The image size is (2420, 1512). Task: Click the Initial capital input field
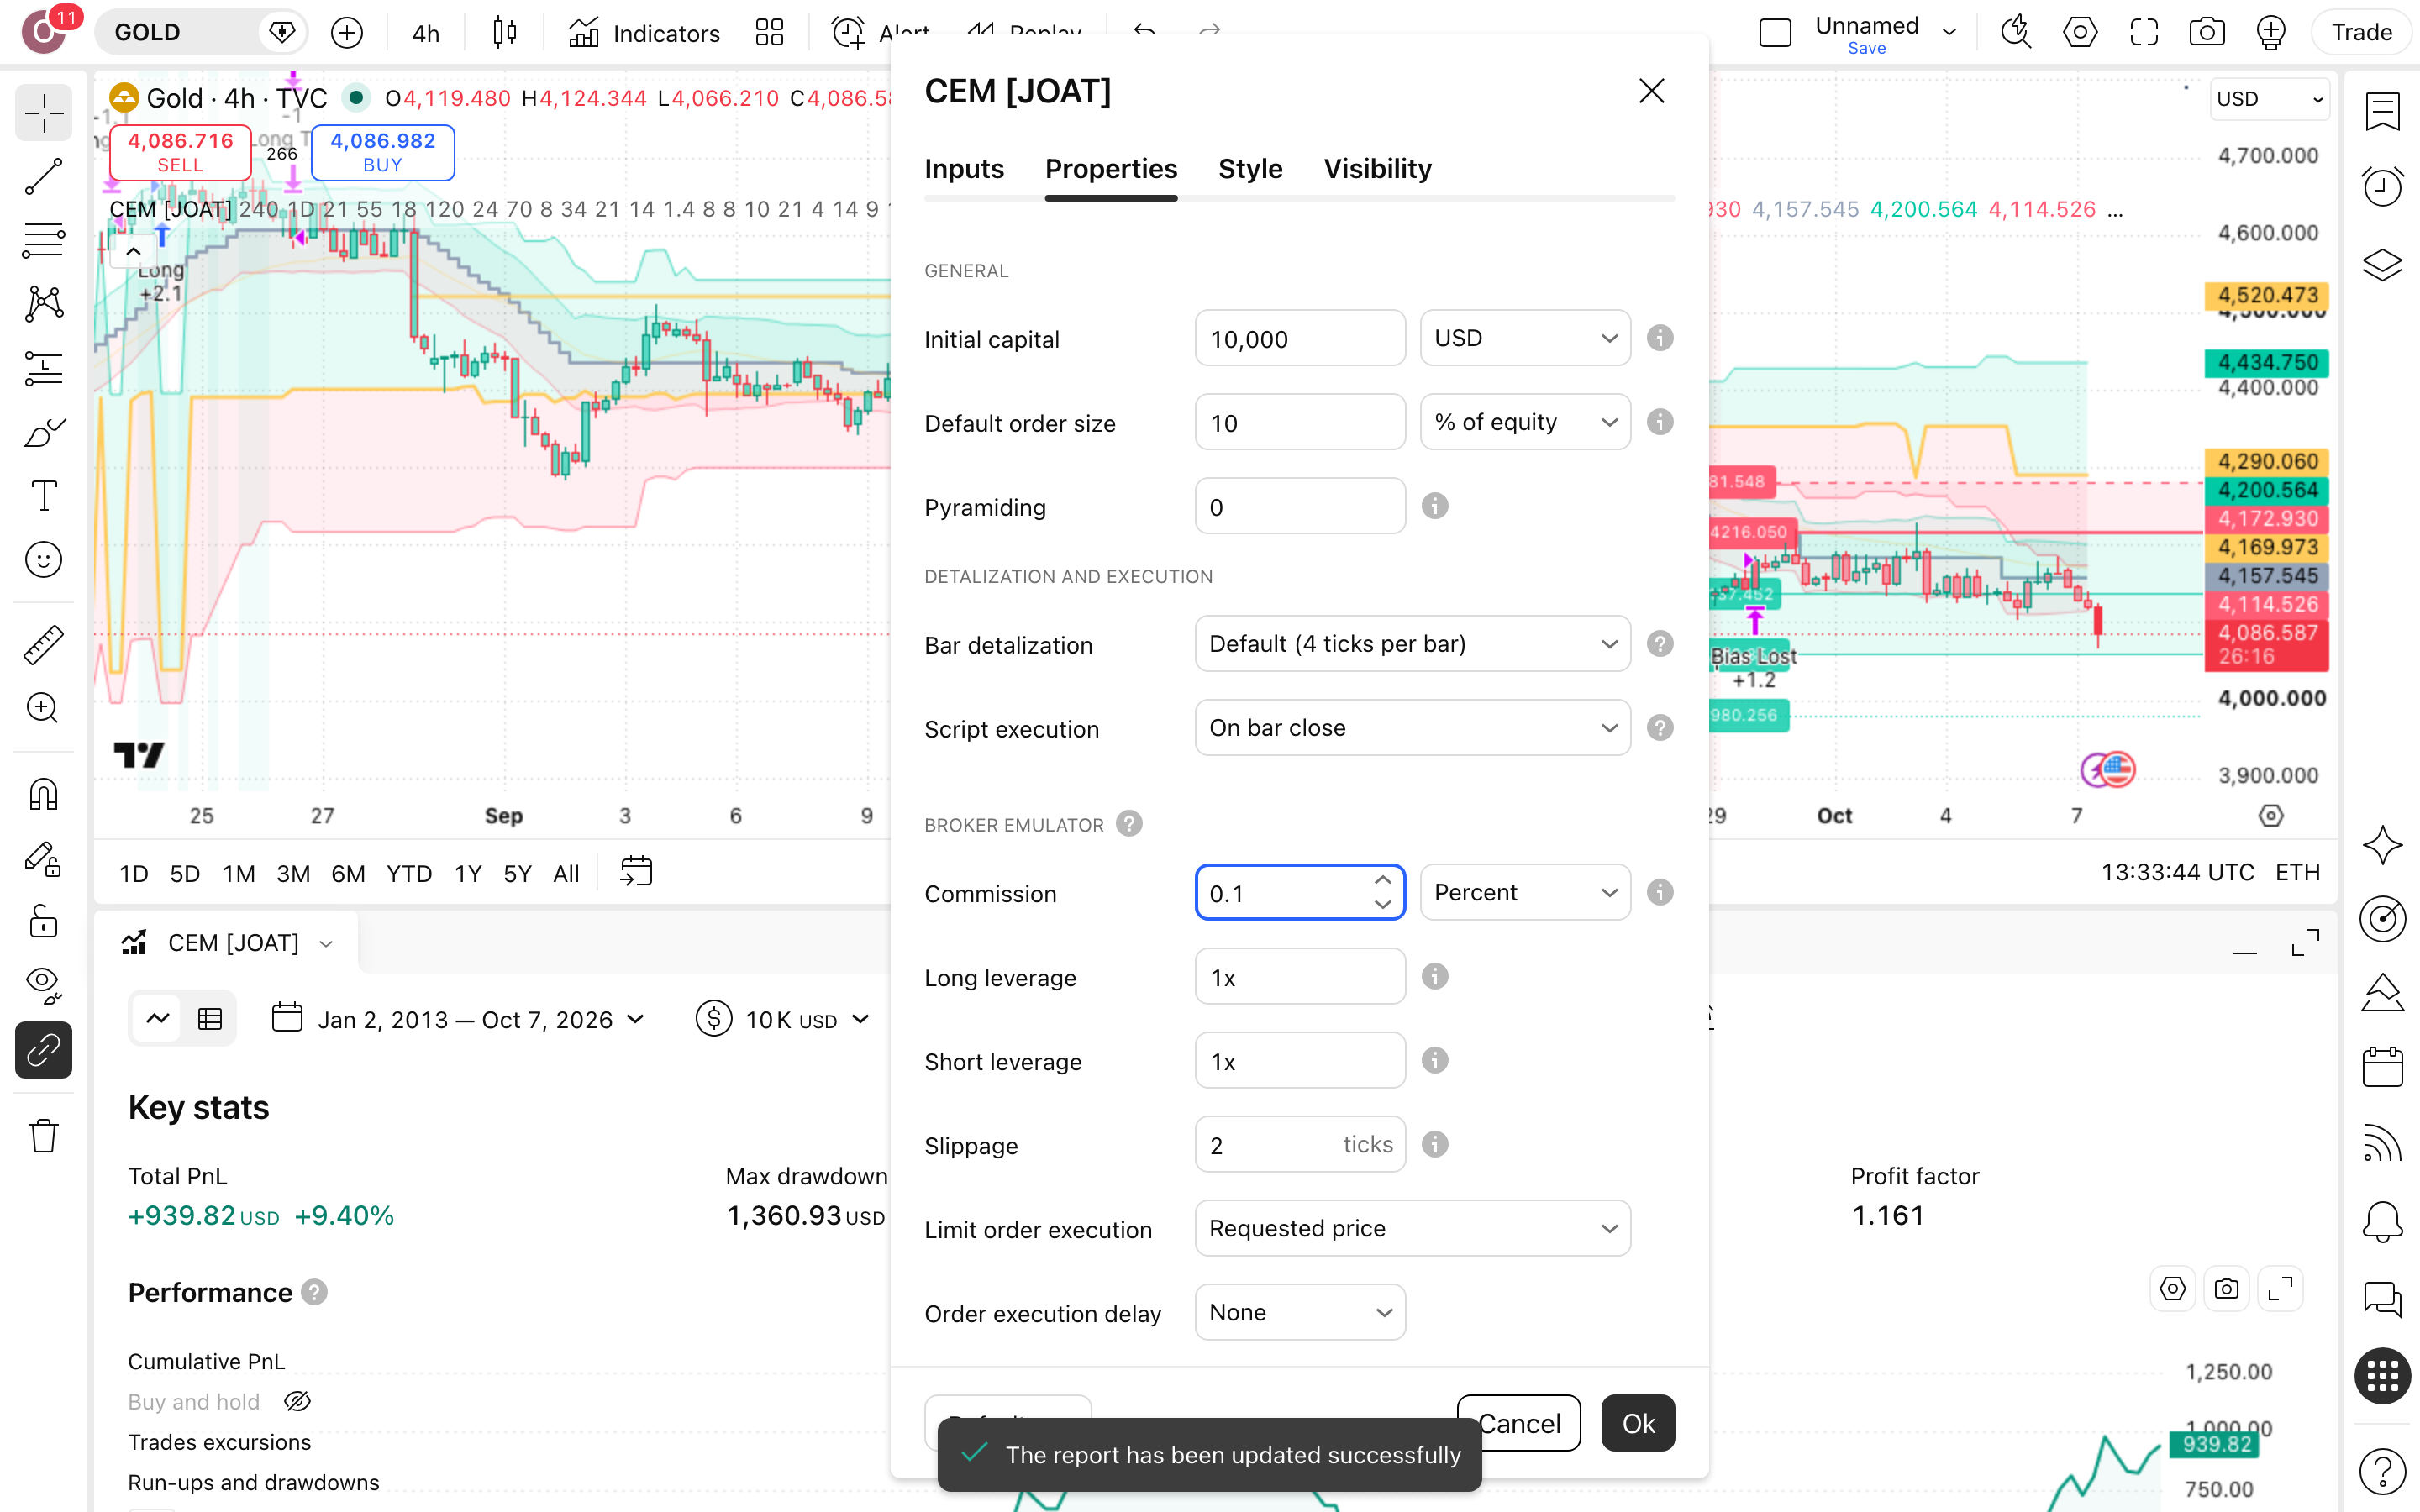[x=1300, y=338]
